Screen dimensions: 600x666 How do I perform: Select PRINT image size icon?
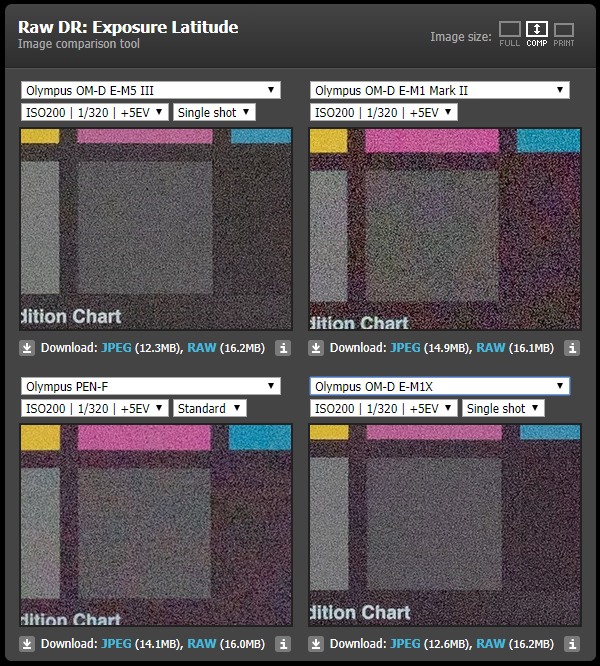tap(564, 32)
